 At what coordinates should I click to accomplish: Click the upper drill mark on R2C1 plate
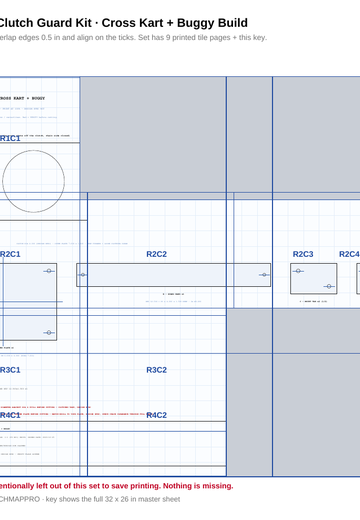pos(49,271)
